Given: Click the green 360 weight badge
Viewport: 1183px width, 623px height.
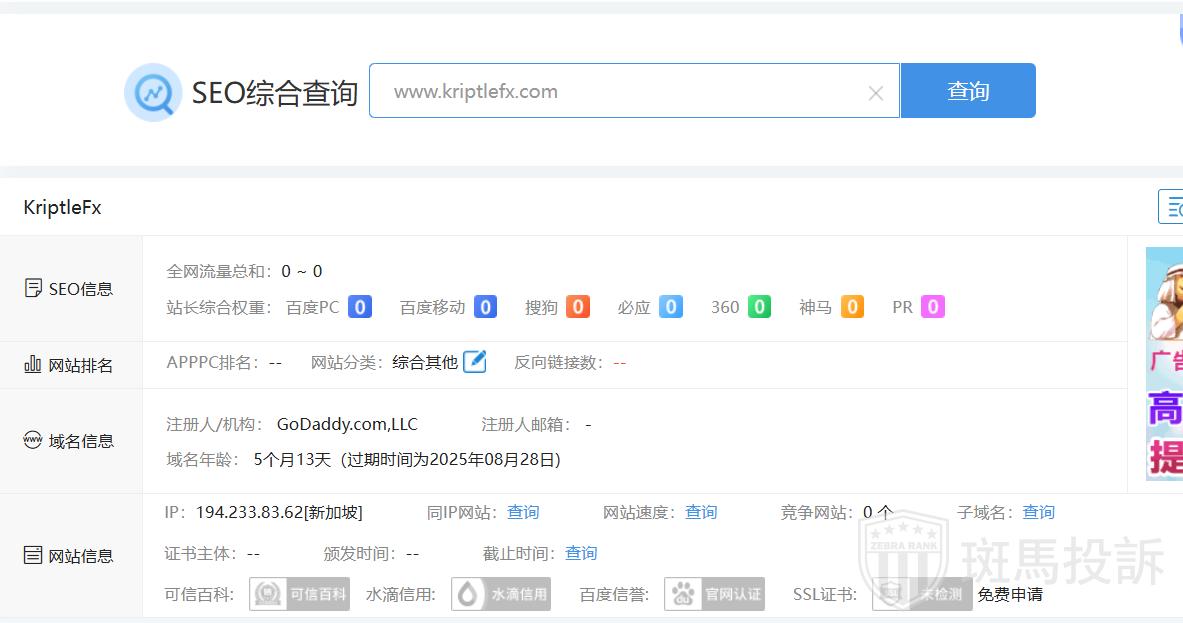Looking at the screenshot, I should click(x=759, y=307).
